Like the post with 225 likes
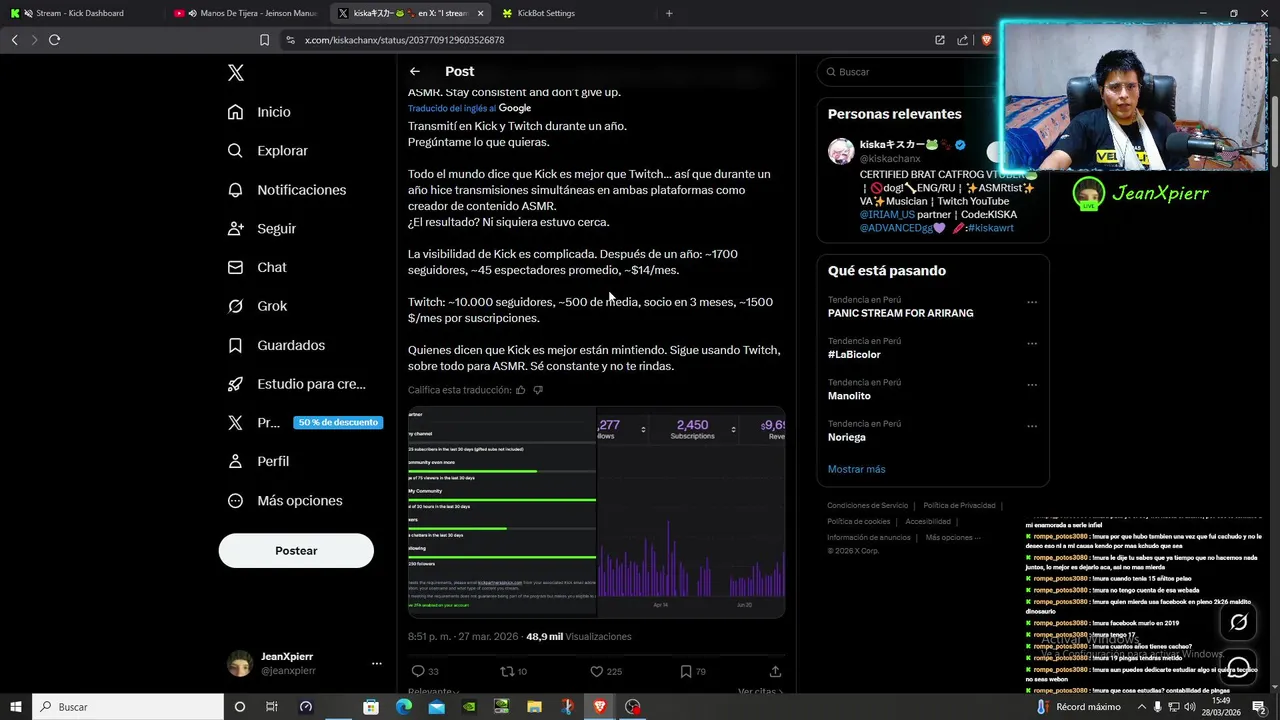The height and width of the screenshot is (720, 1280). [605, 671]
